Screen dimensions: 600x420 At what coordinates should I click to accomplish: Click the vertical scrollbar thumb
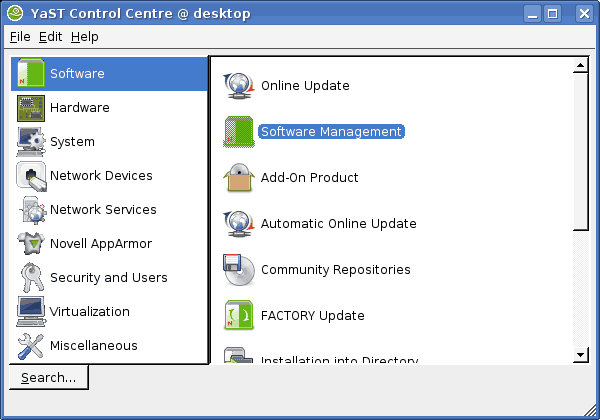[x=580, y=152]
